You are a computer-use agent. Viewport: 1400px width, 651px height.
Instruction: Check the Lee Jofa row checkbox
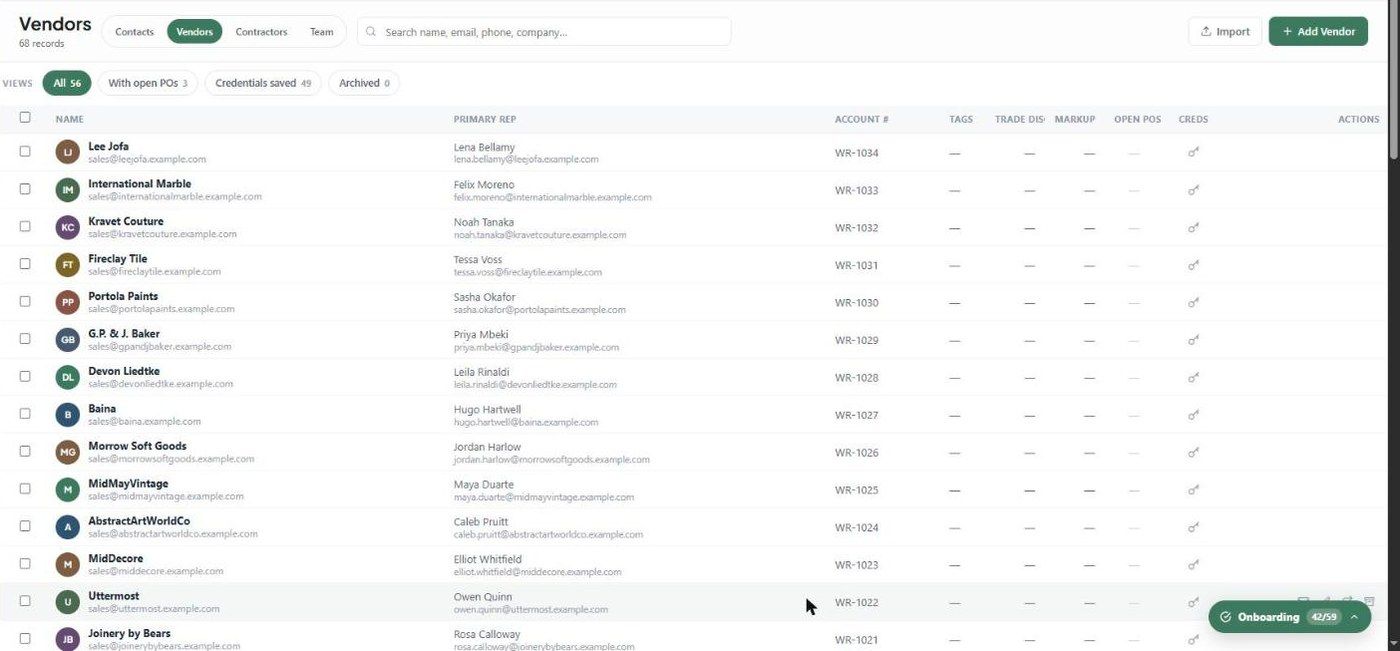(25, 151)
